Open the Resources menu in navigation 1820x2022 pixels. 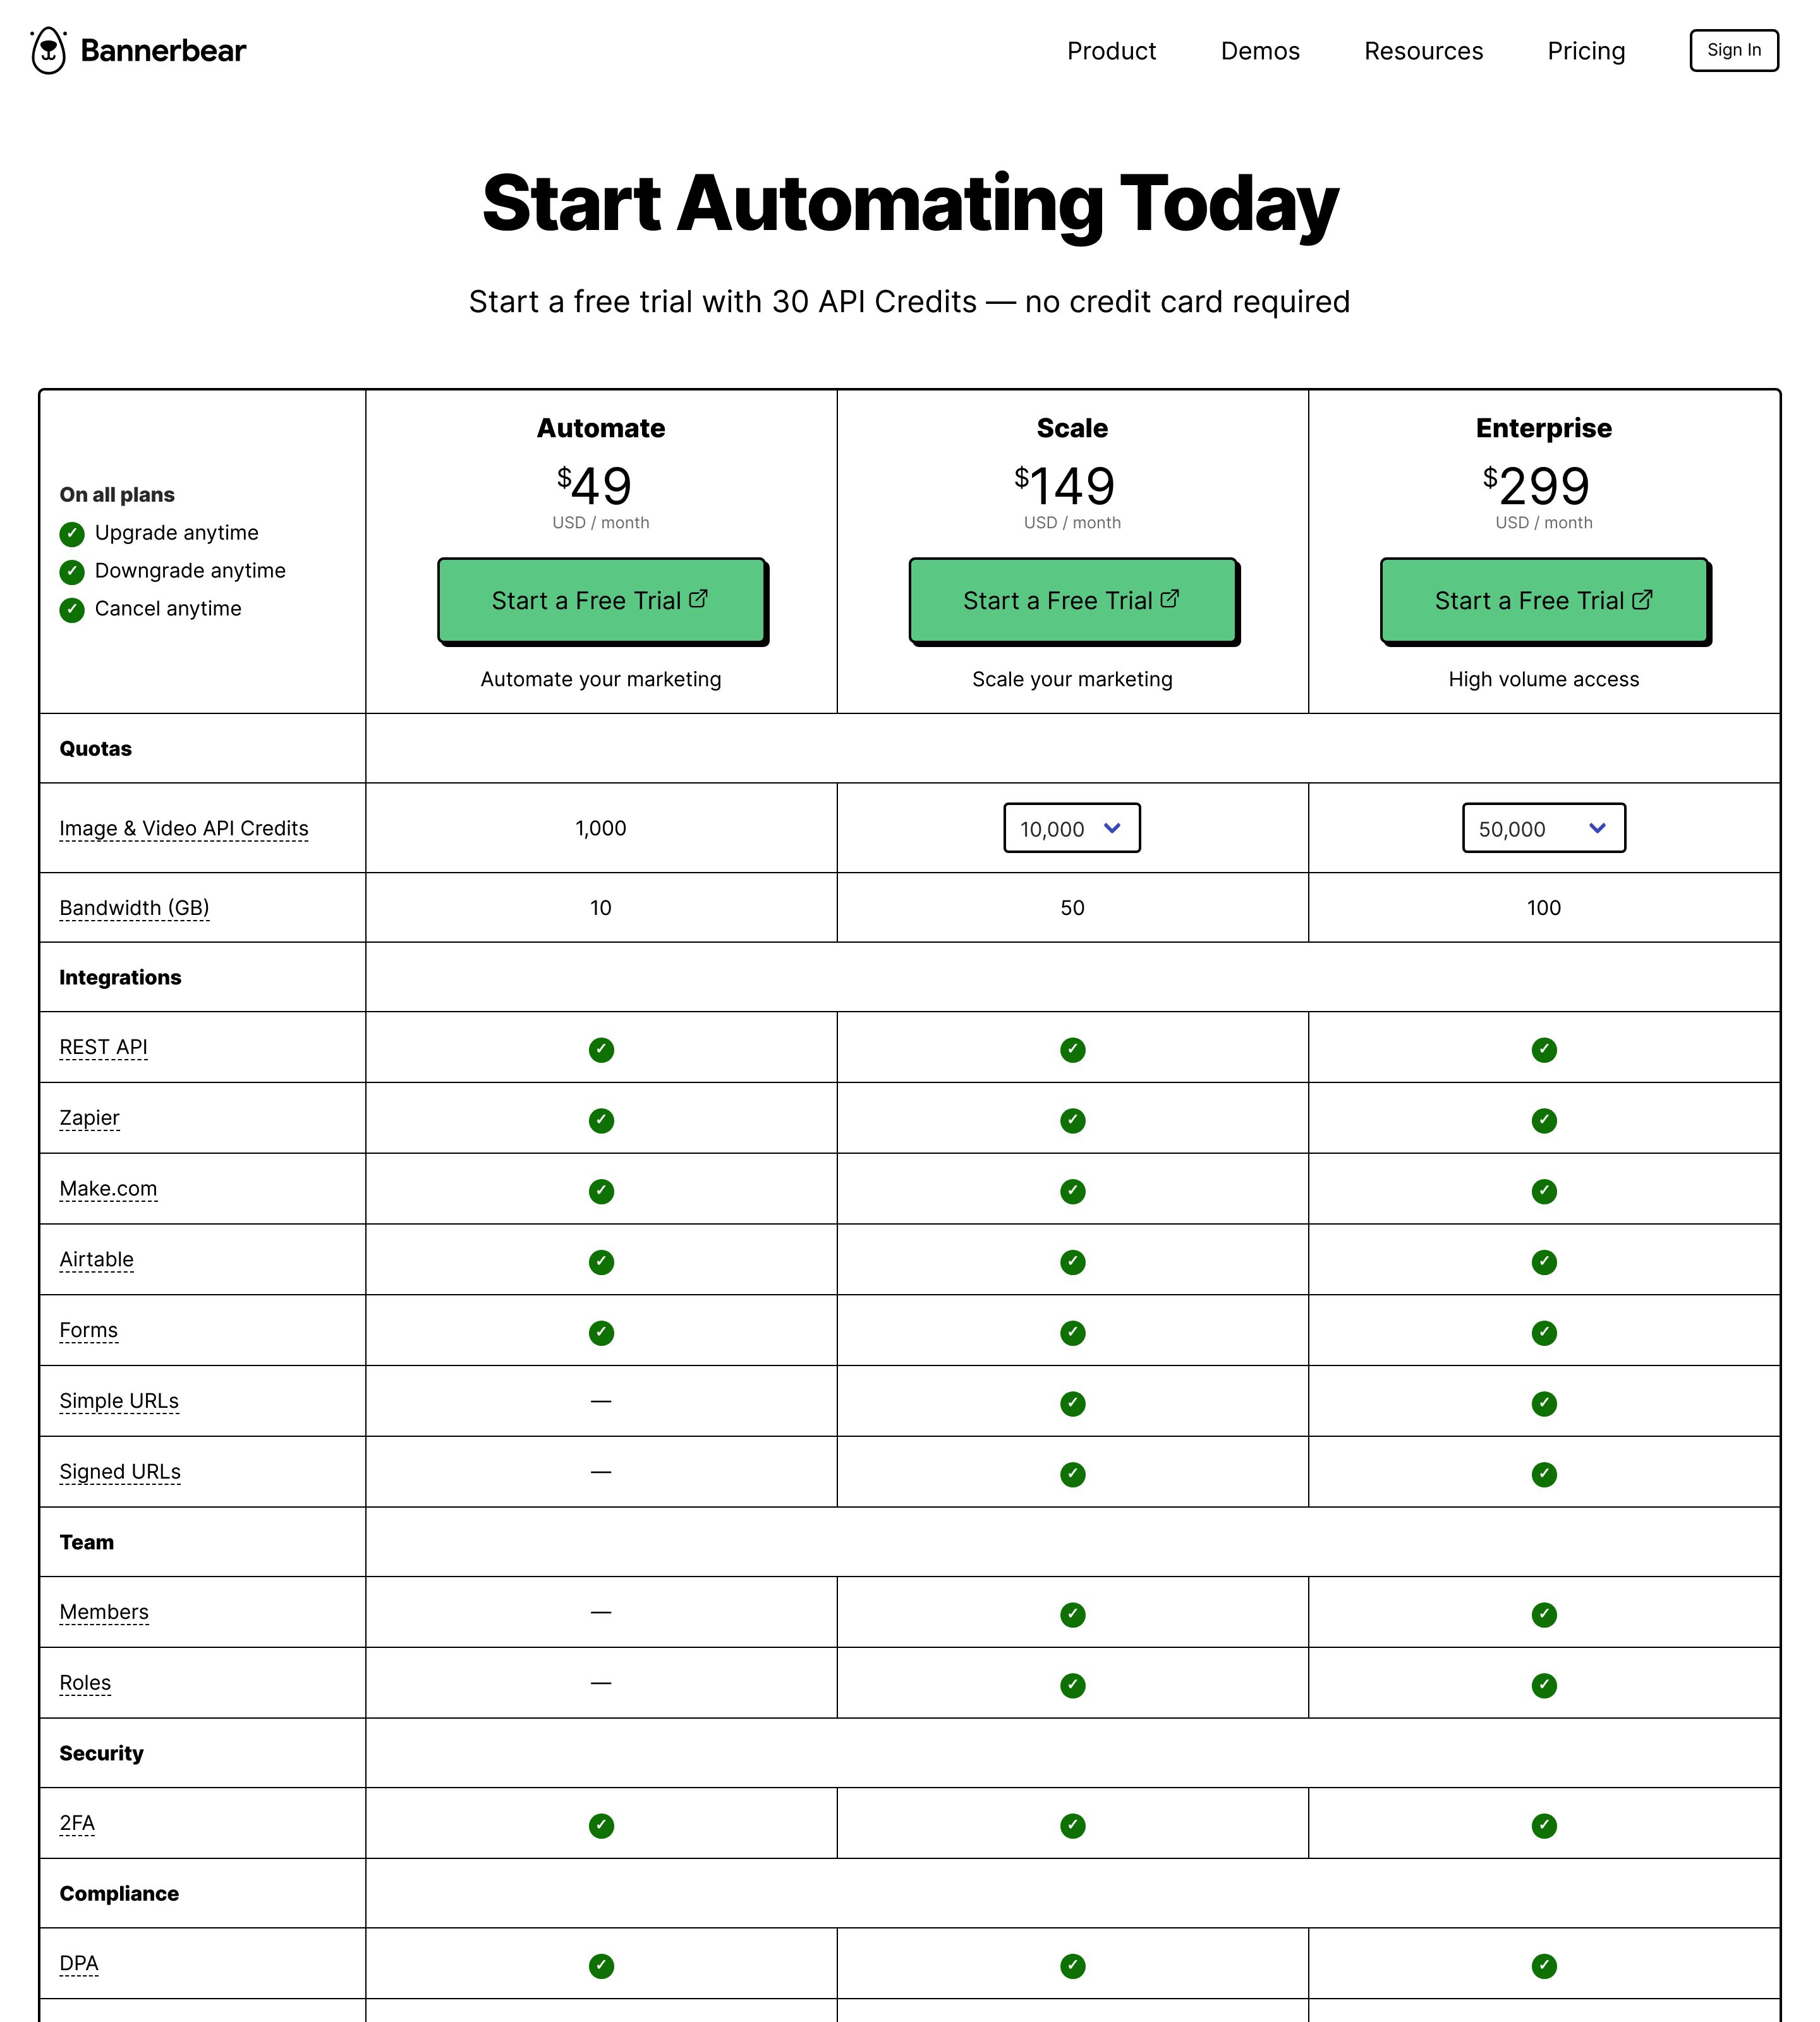click(1424, 51)
